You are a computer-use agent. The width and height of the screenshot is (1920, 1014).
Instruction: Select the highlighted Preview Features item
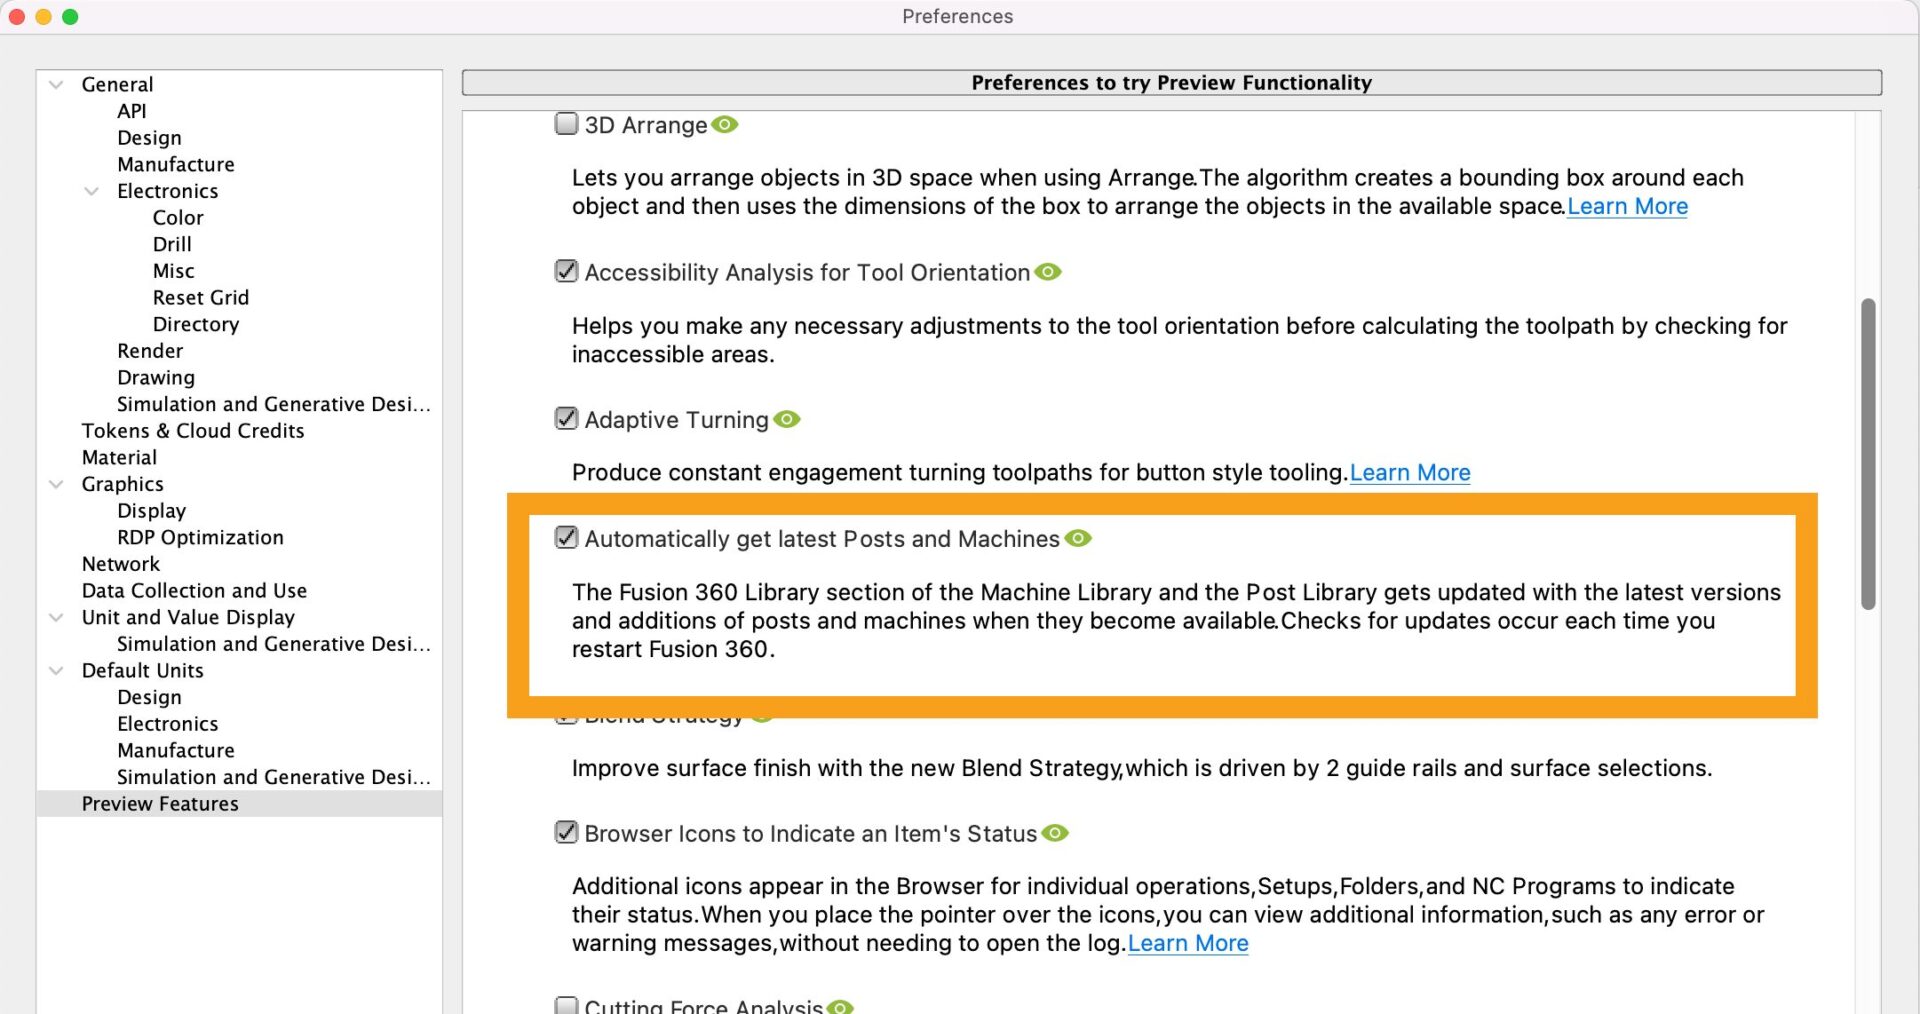point(239,804)
